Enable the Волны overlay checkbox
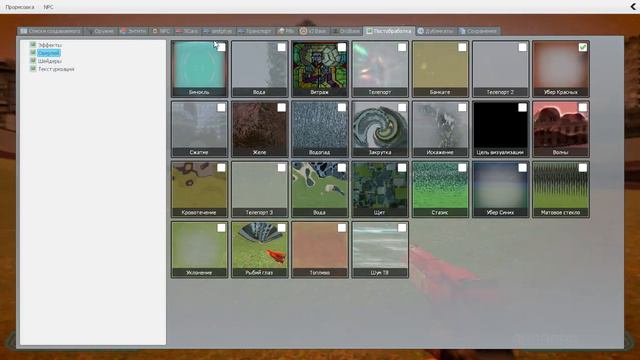This screenshot has height=360, width=640. click(x=583, y=107)
